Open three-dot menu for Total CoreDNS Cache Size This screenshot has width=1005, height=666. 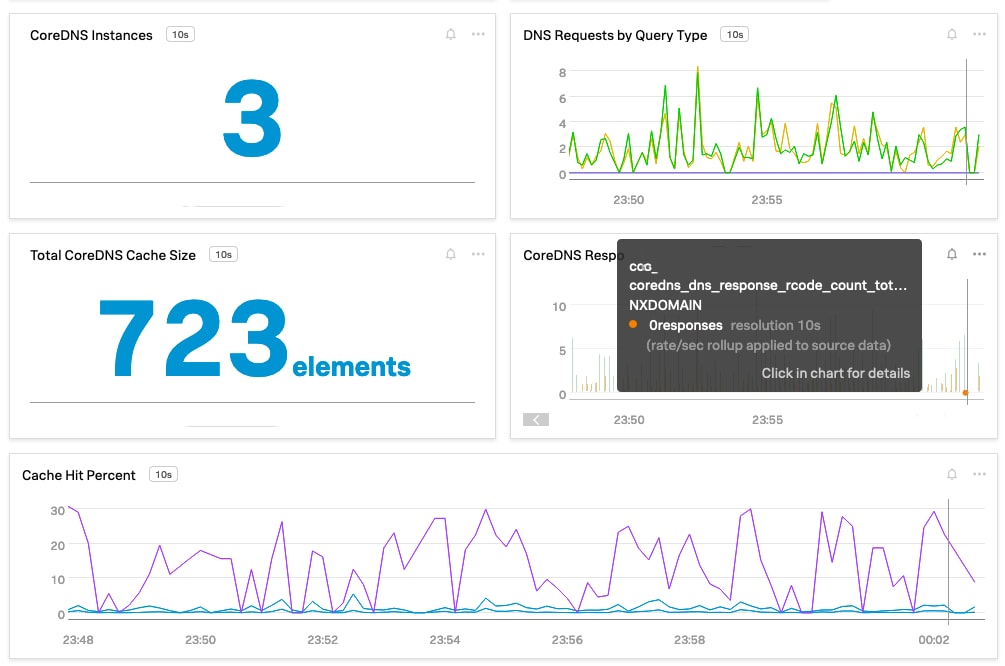click(478, 255)
